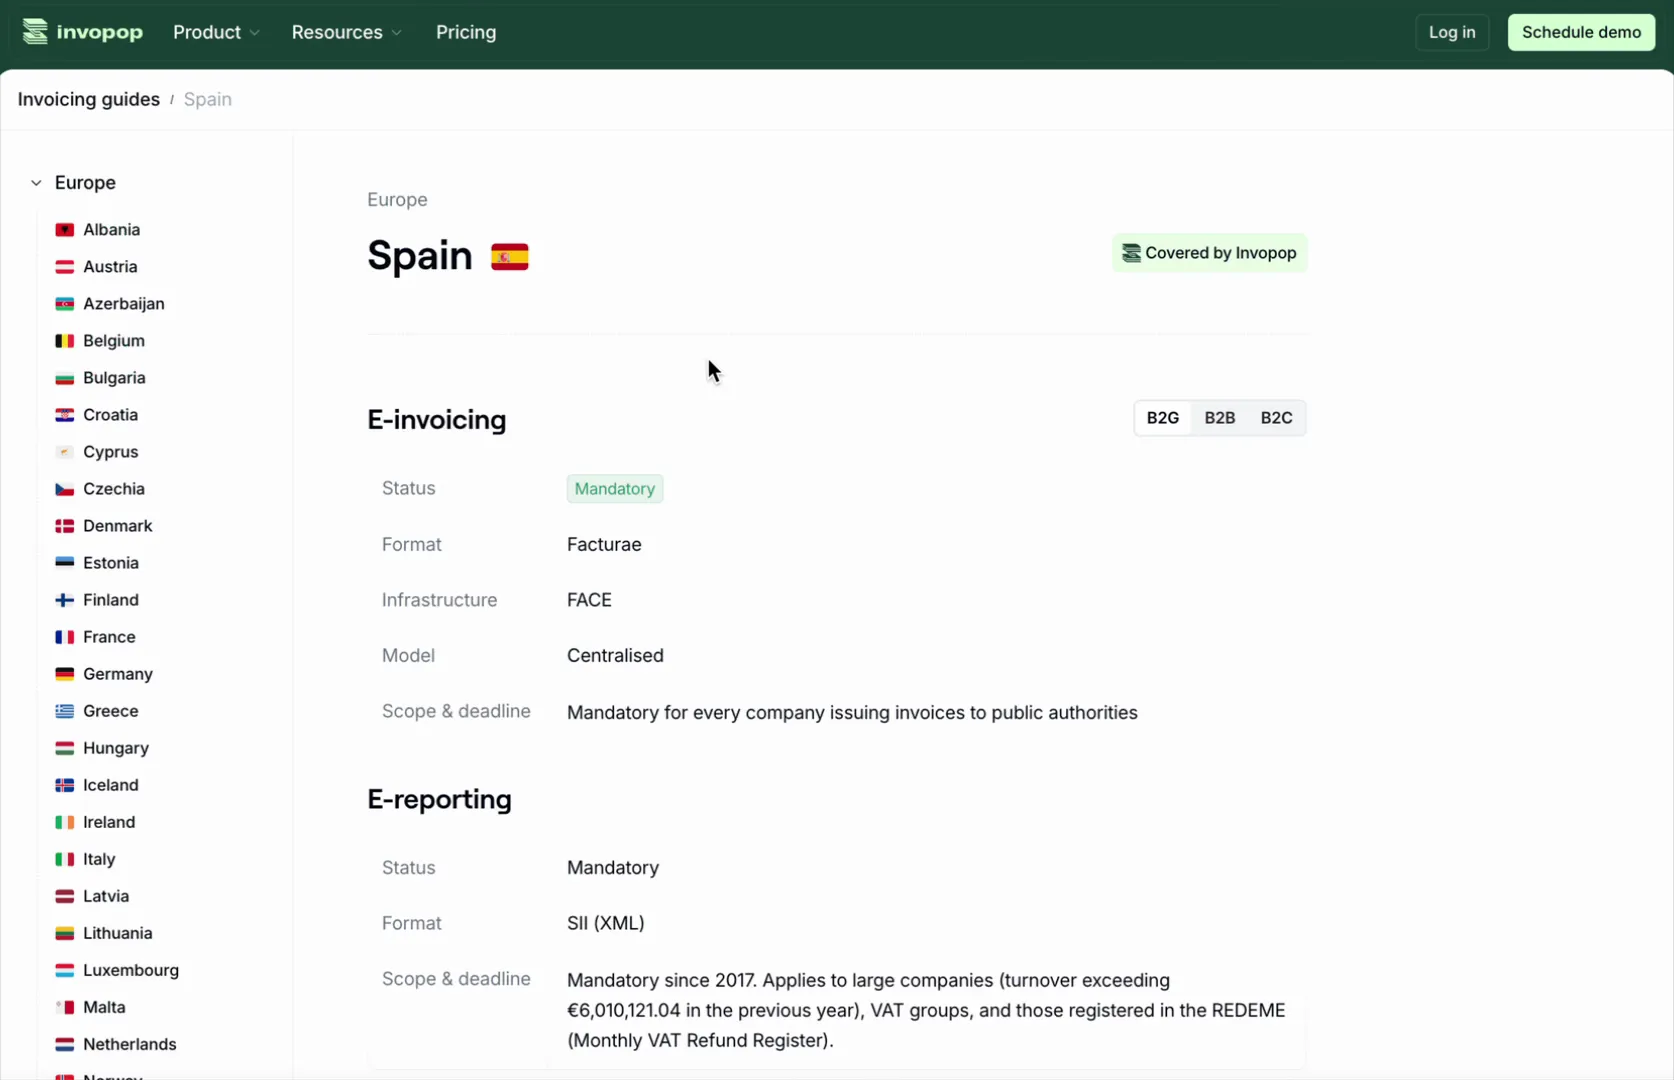The width and height of the screenshot is (1674, 1080).
Task: Click the Czechia flag icon
Action: (65, 489)
